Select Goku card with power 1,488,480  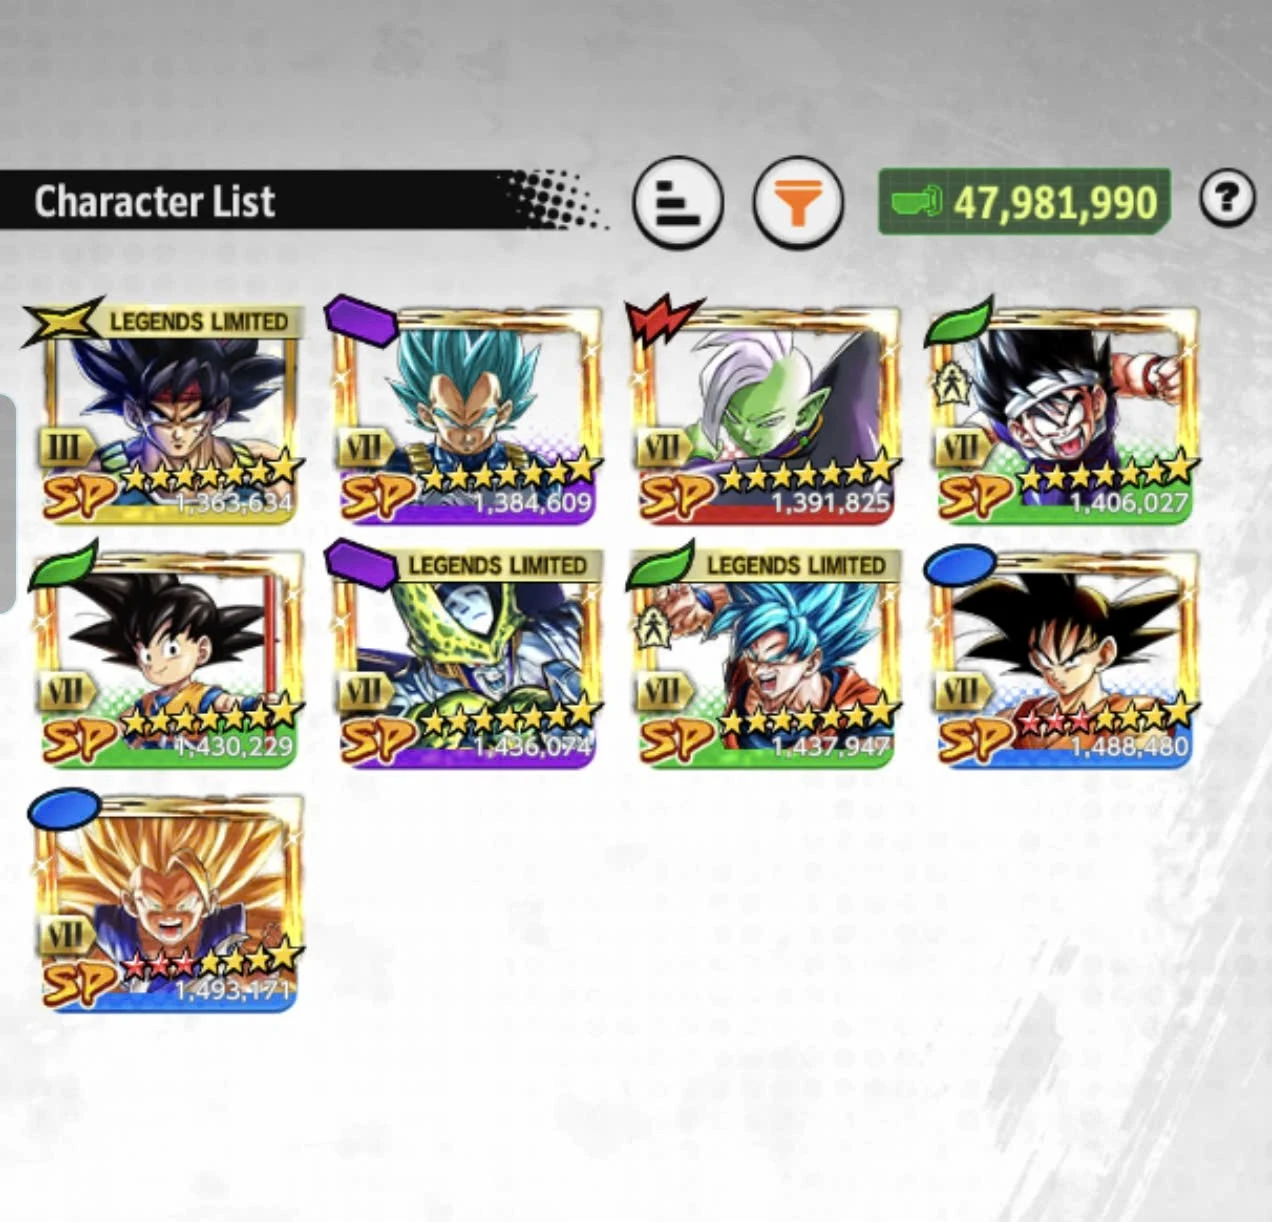[1066, 658]
